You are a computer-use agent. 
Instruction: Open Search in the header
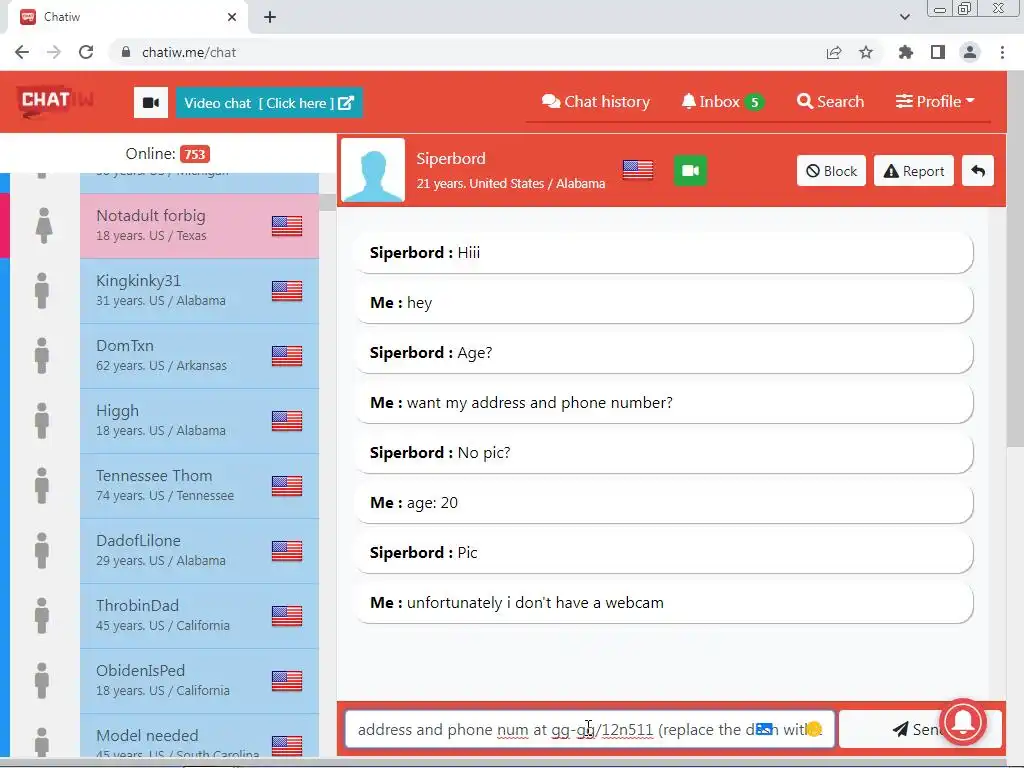coord(830,102)
